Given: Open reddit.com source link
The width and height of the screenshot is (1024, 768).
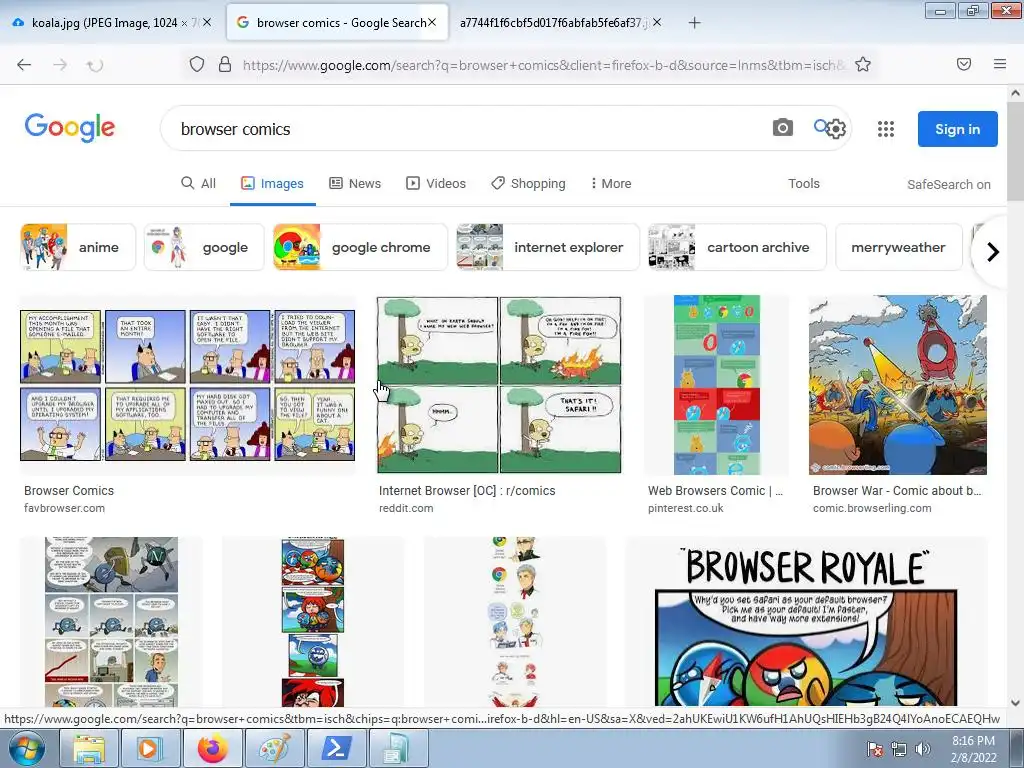Looking at the screenshot, I should 406,508.
